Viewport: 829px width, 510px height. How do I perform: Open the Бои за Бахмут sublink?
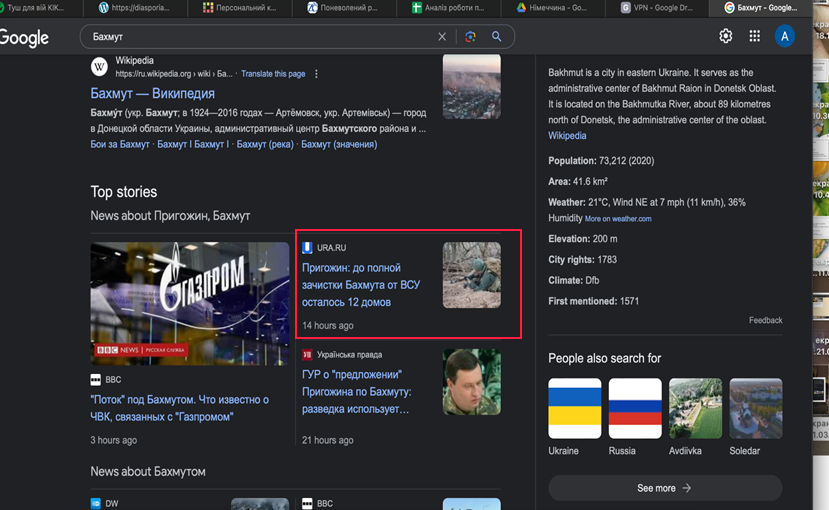(x=120, y=145)
